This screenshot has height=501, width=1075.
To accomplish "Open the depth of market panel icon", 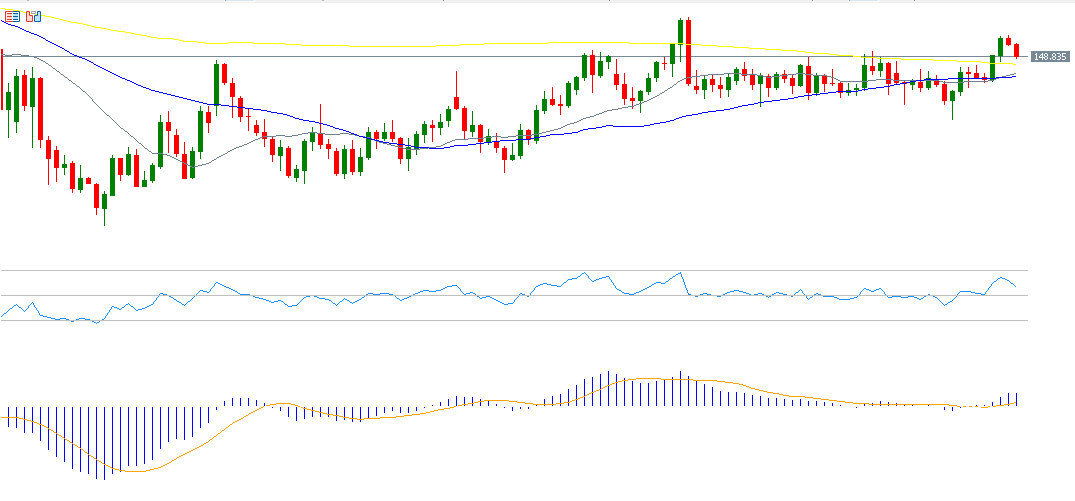I will pyautogui.click(x=33, y=16).
